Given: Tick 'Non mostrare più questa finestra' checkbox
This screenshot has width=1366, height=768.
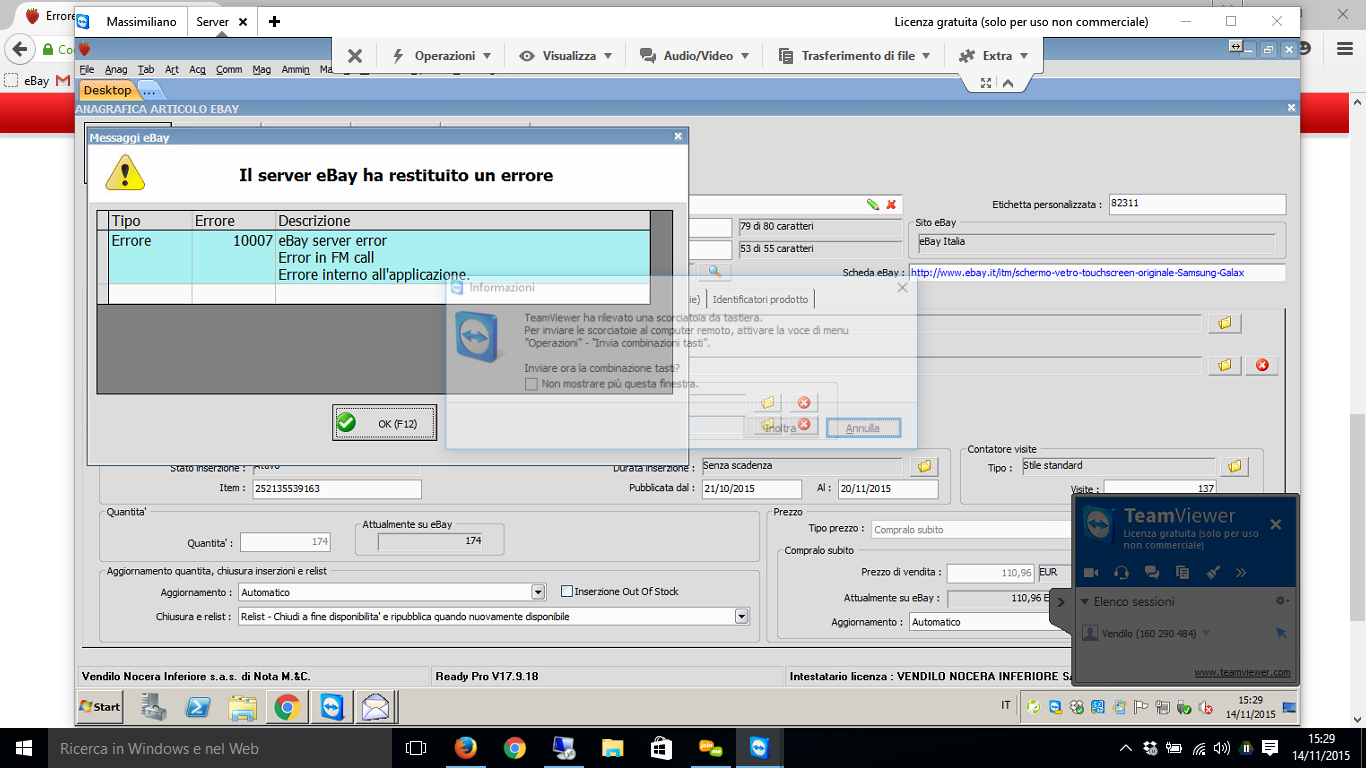Looking at the screenshot, I should (531, 384).
